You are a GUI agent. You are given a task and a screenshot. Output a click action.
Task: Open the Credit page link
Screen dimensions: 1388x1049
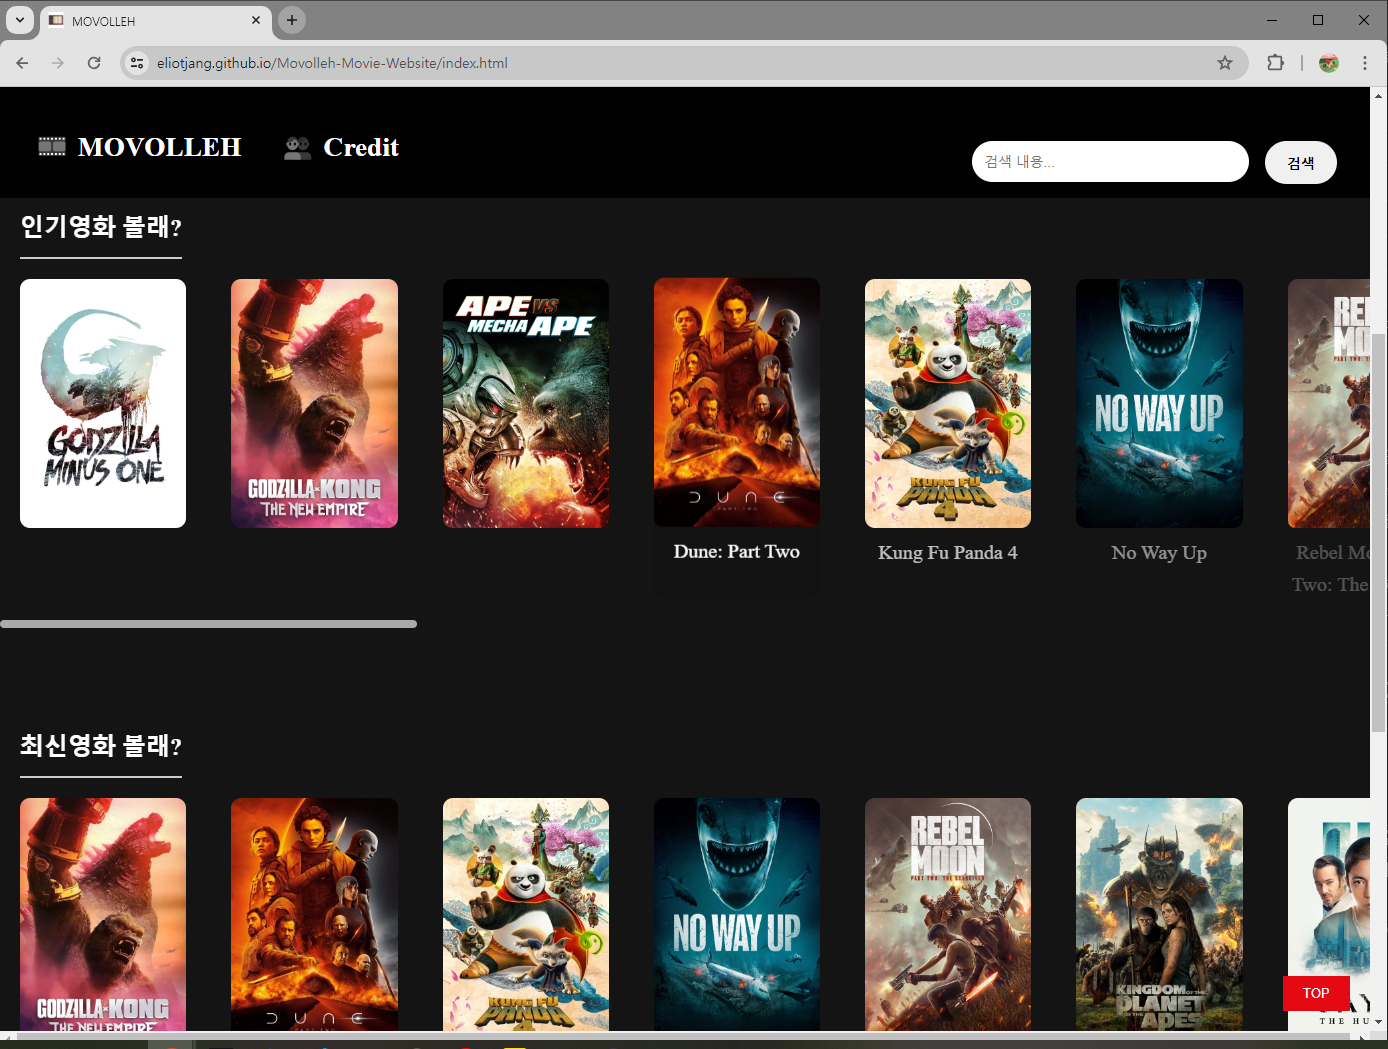[361, 147]
